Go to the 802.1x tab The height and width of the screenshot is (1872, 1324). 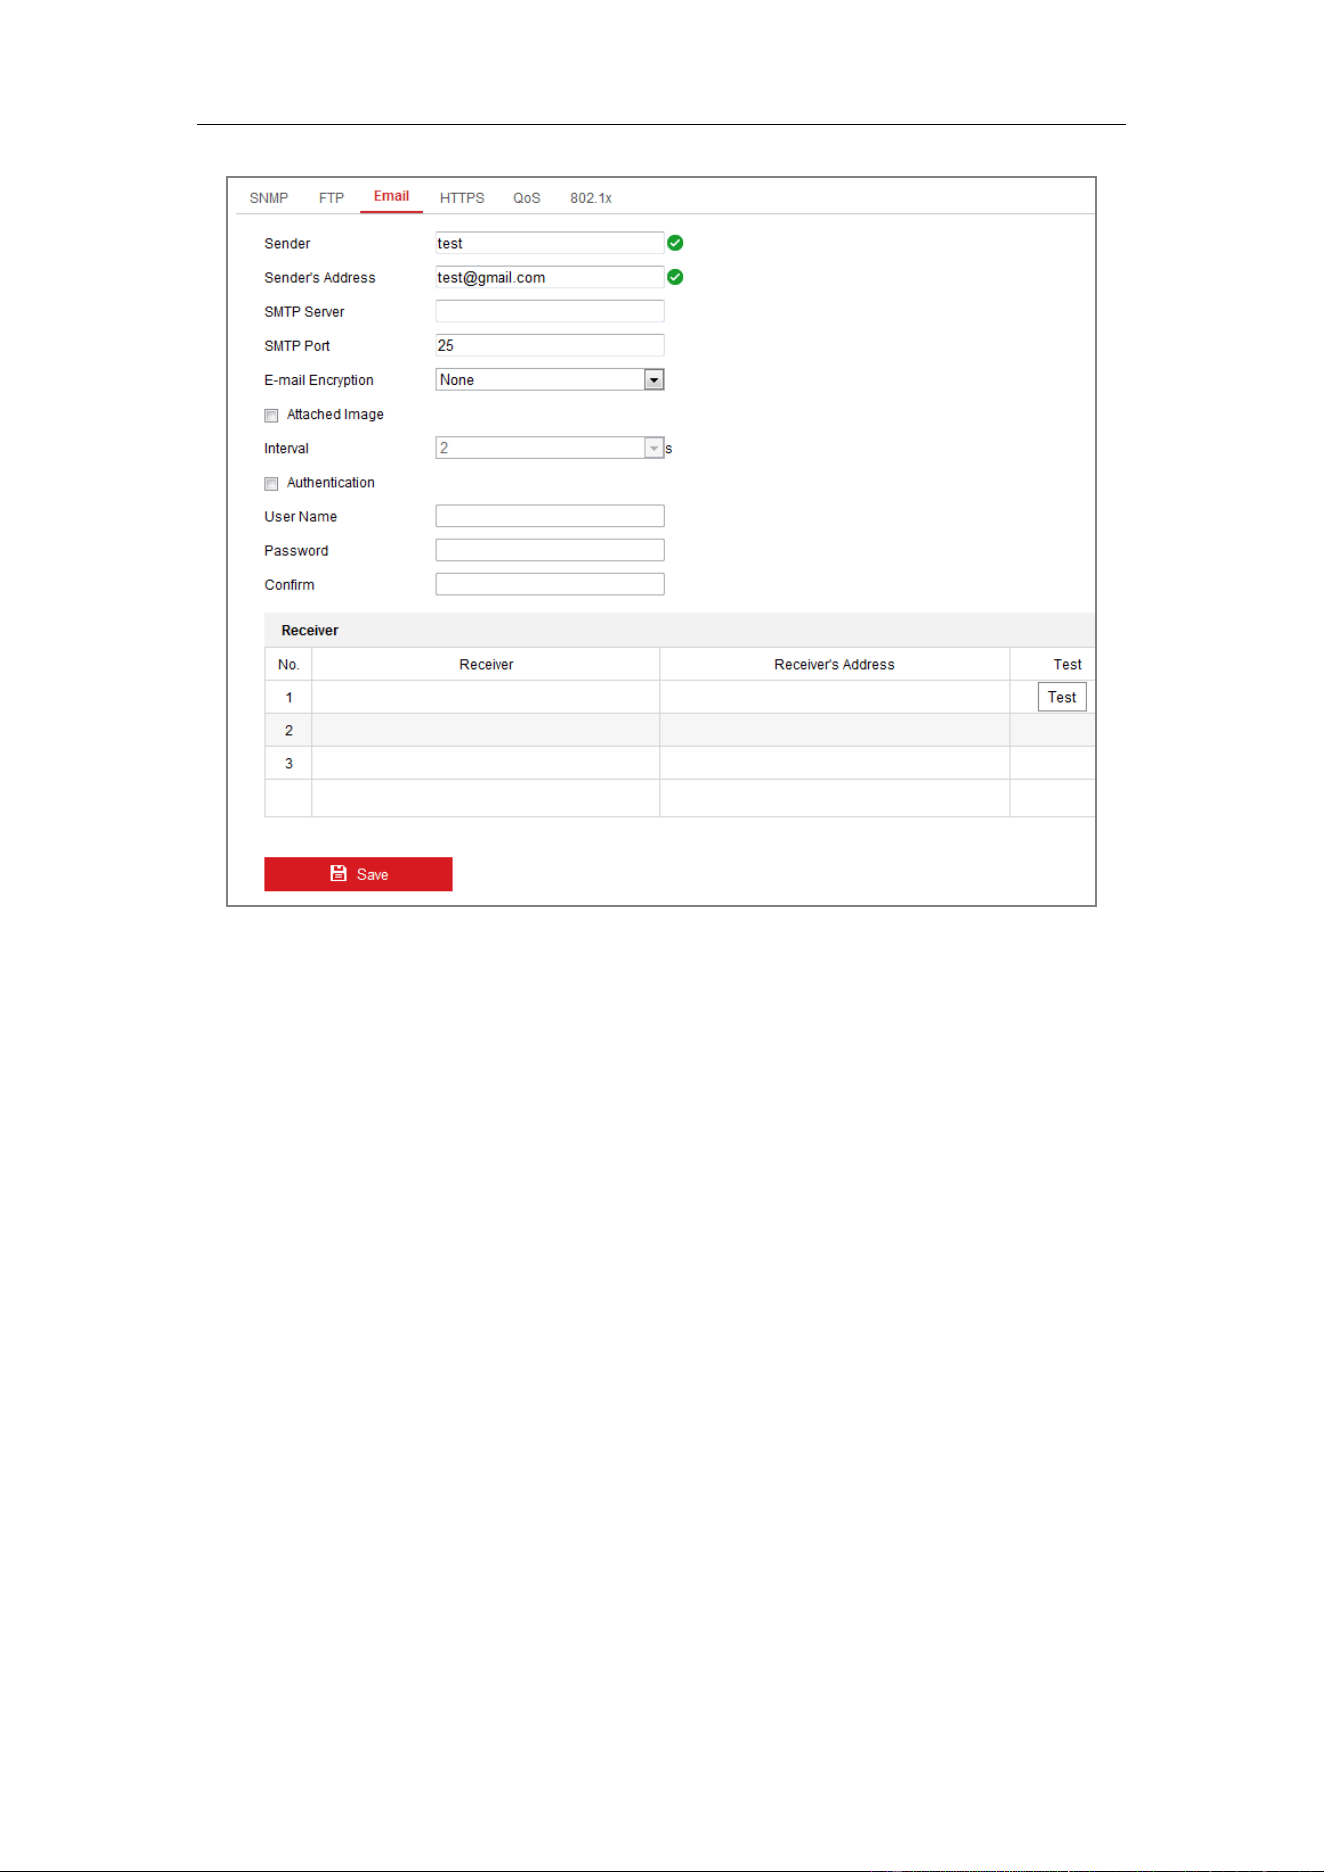tap(591, 198)
